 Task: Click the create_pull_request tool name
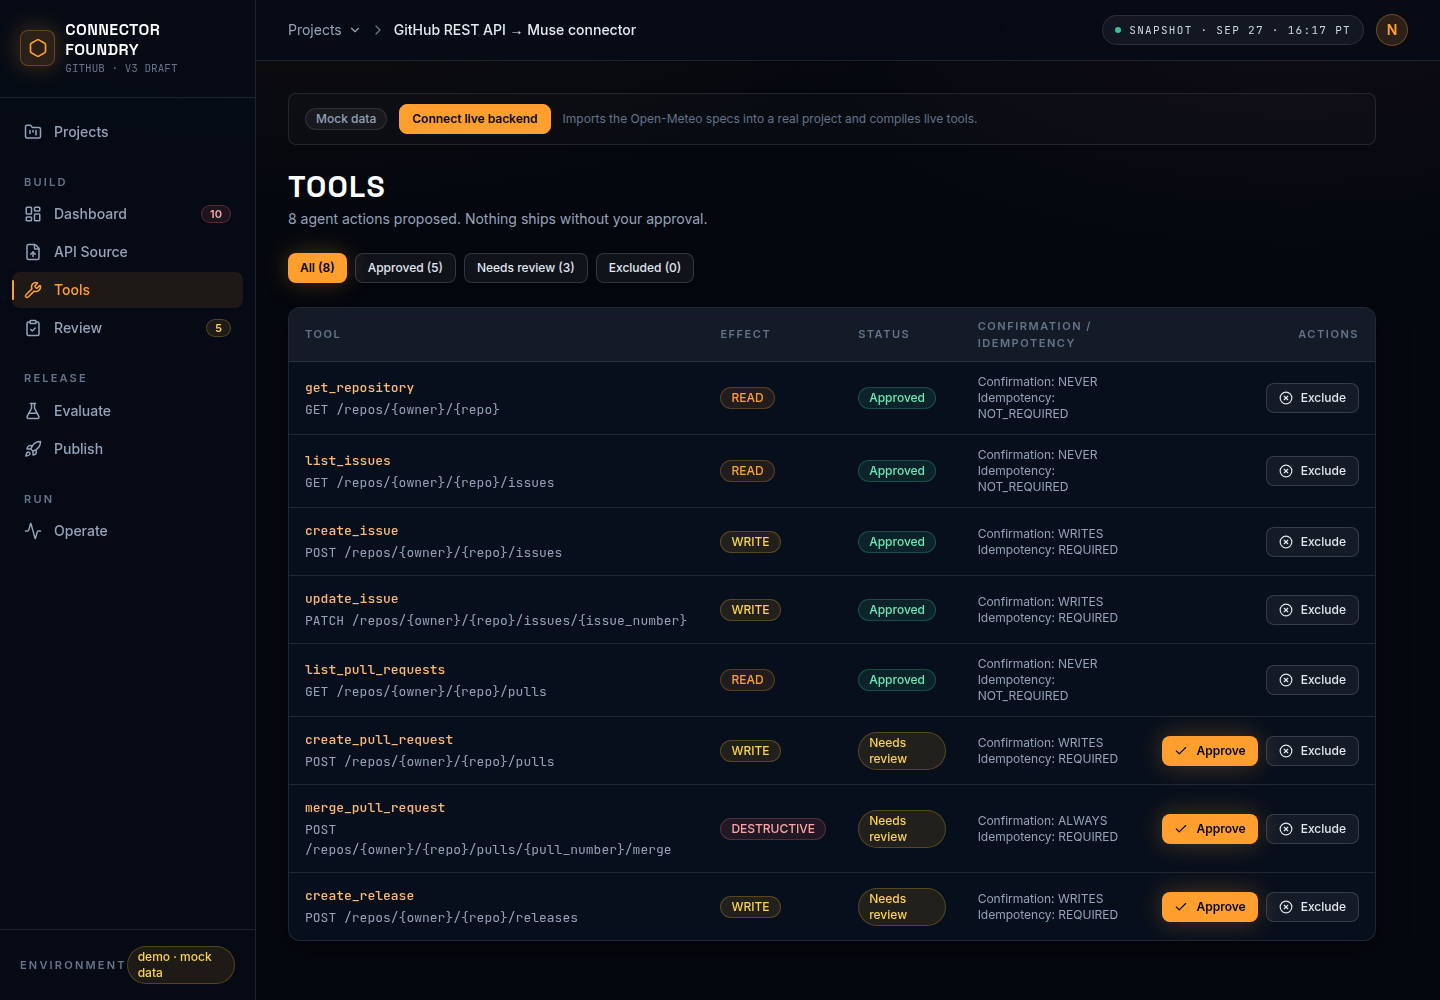[379, 740]
